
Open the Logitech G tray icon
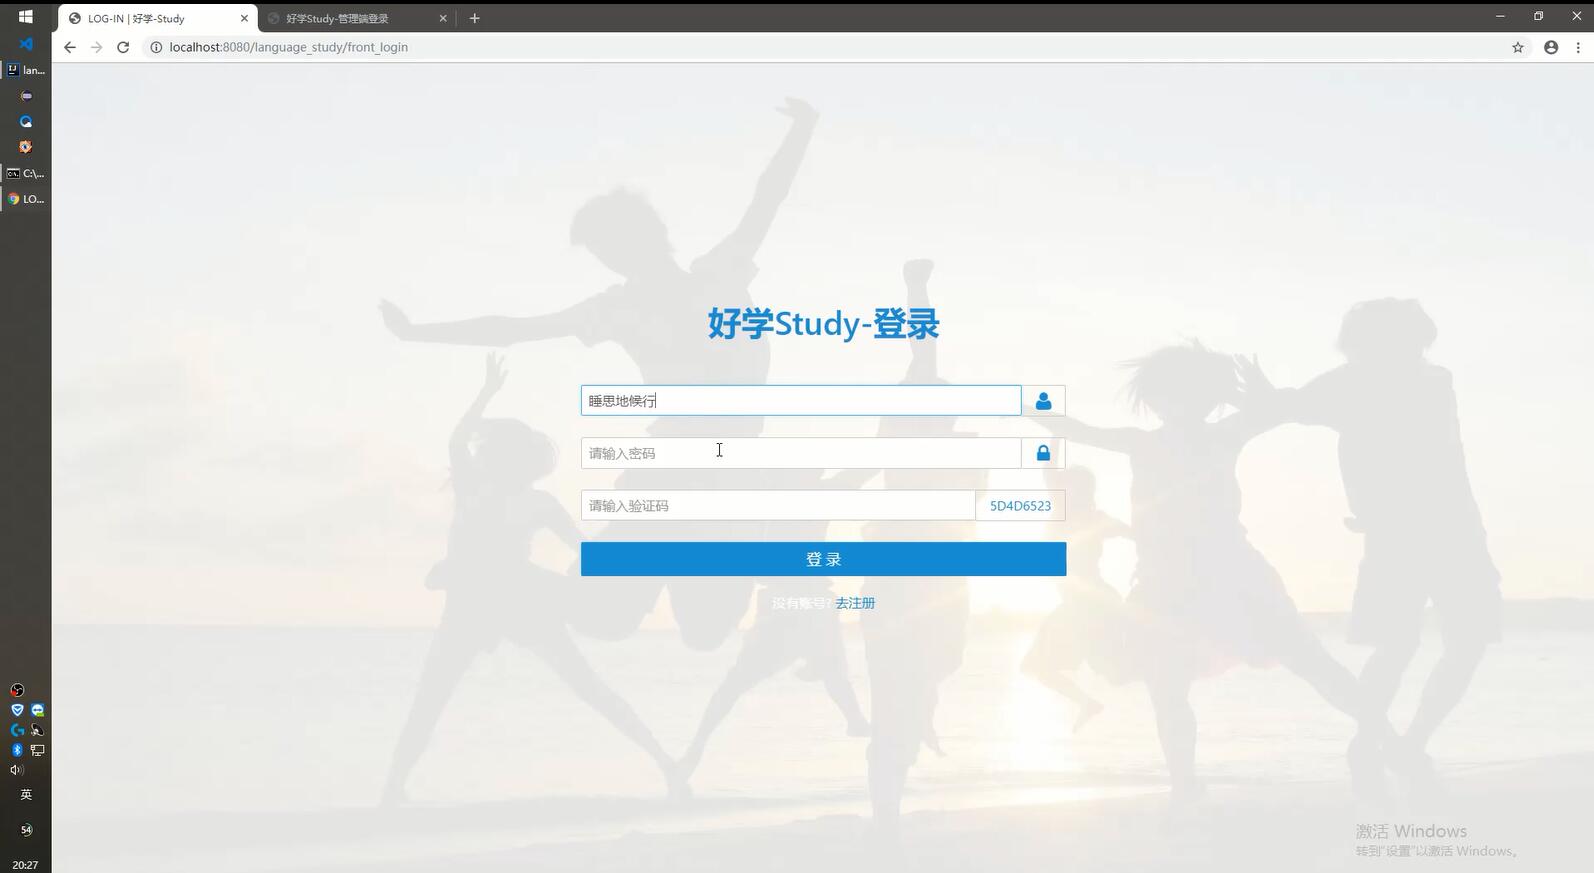click(17, 730)
